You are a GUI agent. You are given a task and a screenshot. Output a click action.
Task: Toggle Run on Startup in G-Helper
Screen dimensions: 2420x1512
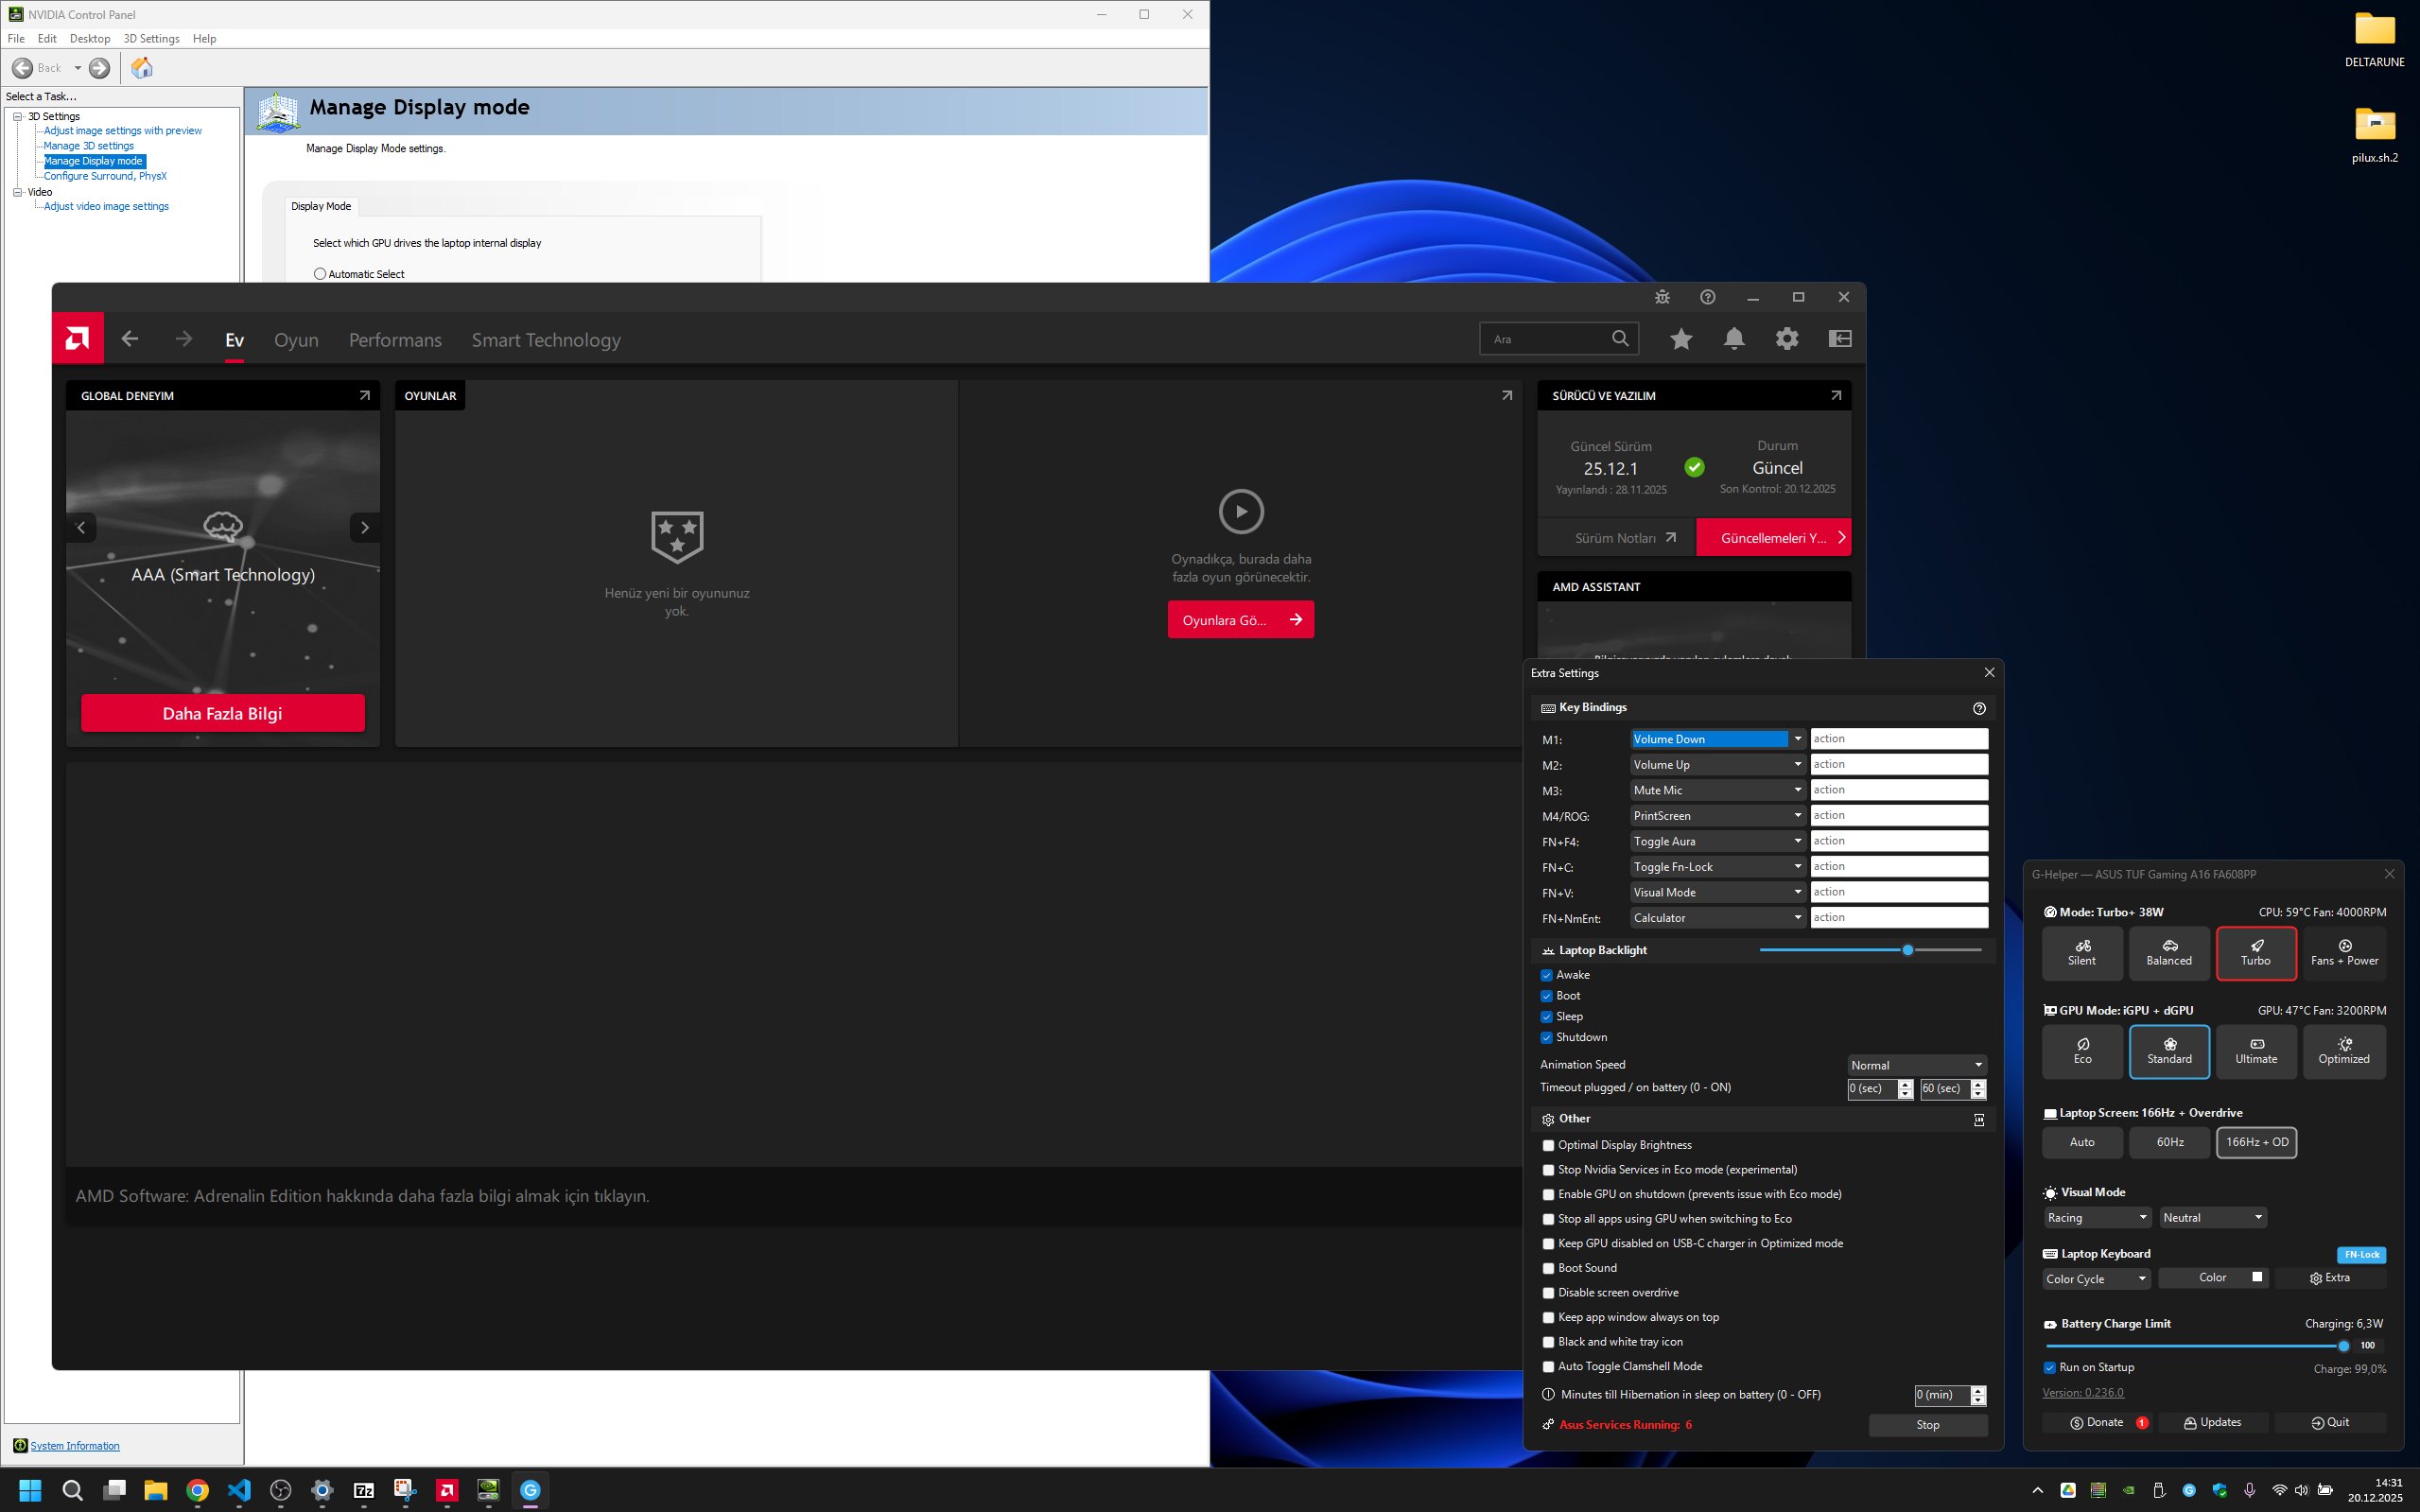2049,1367
